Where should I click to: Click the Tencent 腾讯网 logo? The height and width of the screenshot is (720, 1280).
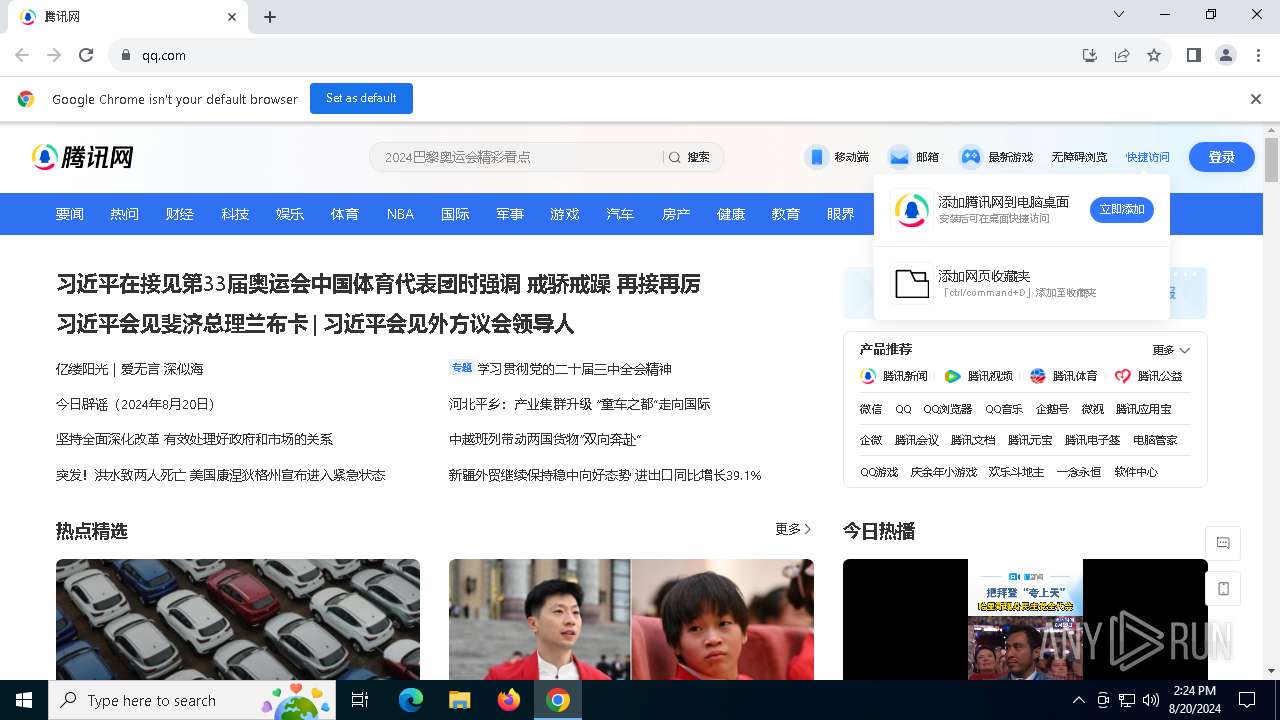pos(82,157)
